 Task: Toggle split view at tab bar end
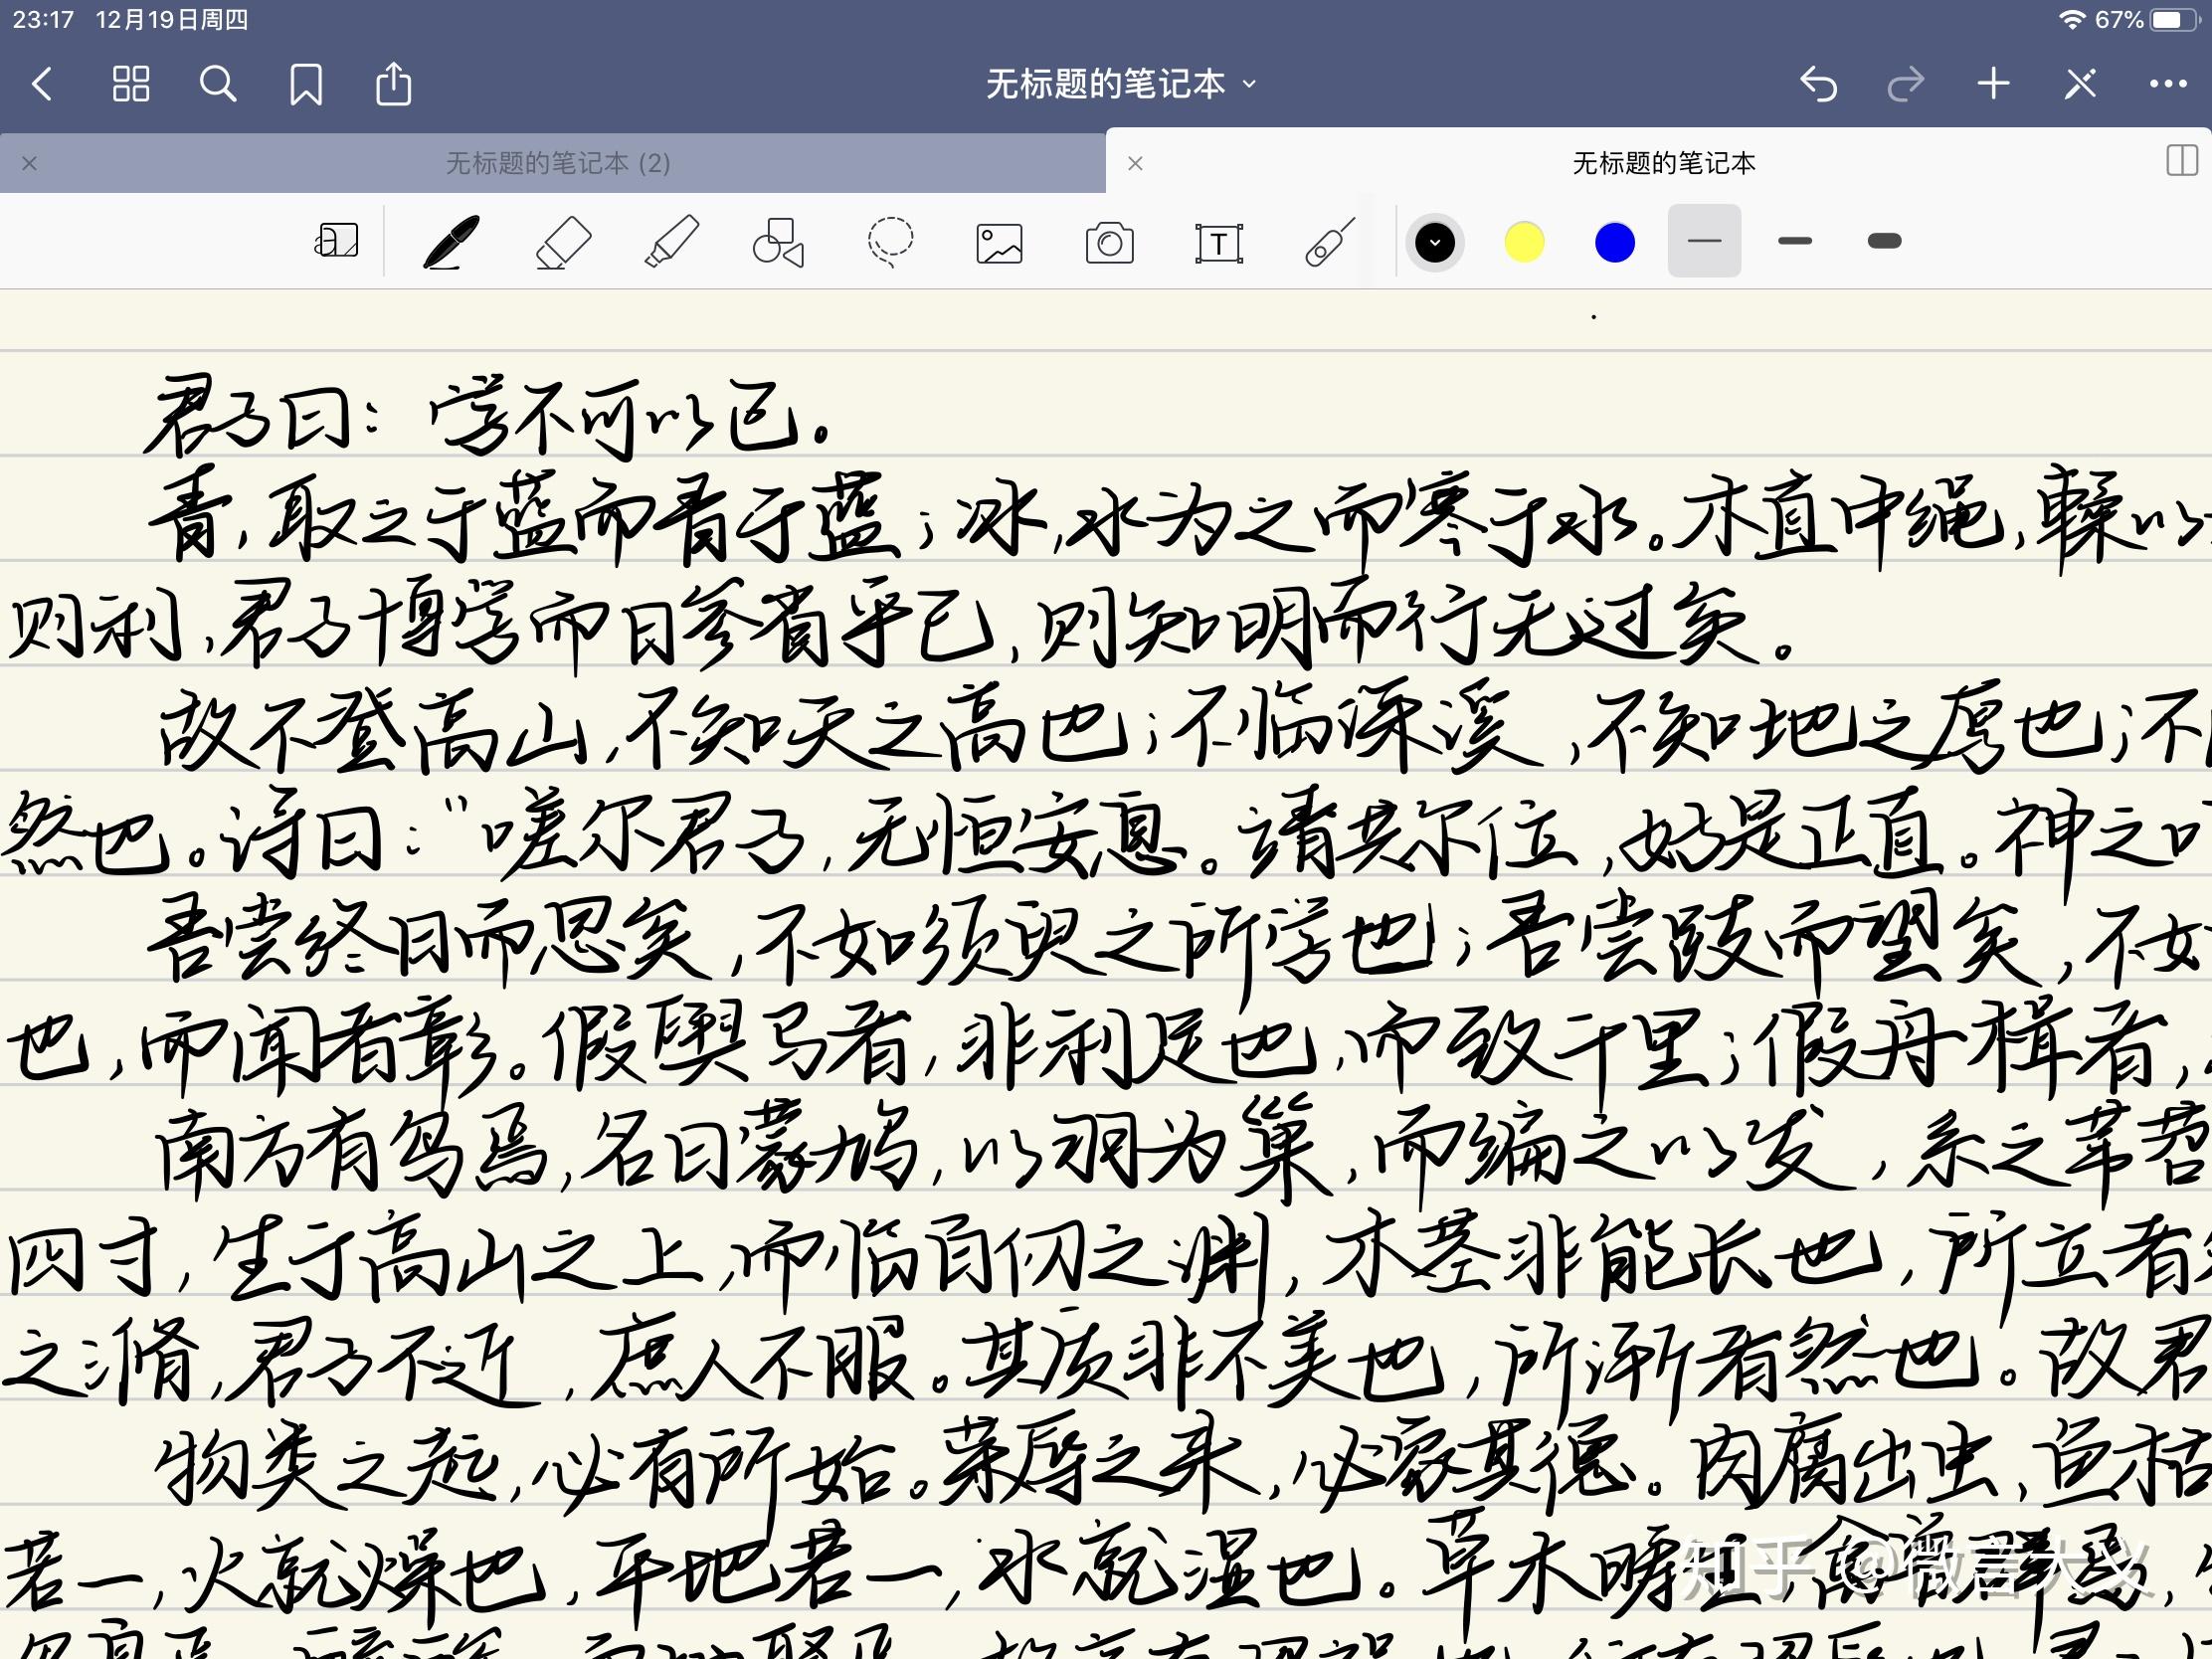click(x=2181, y=161)
